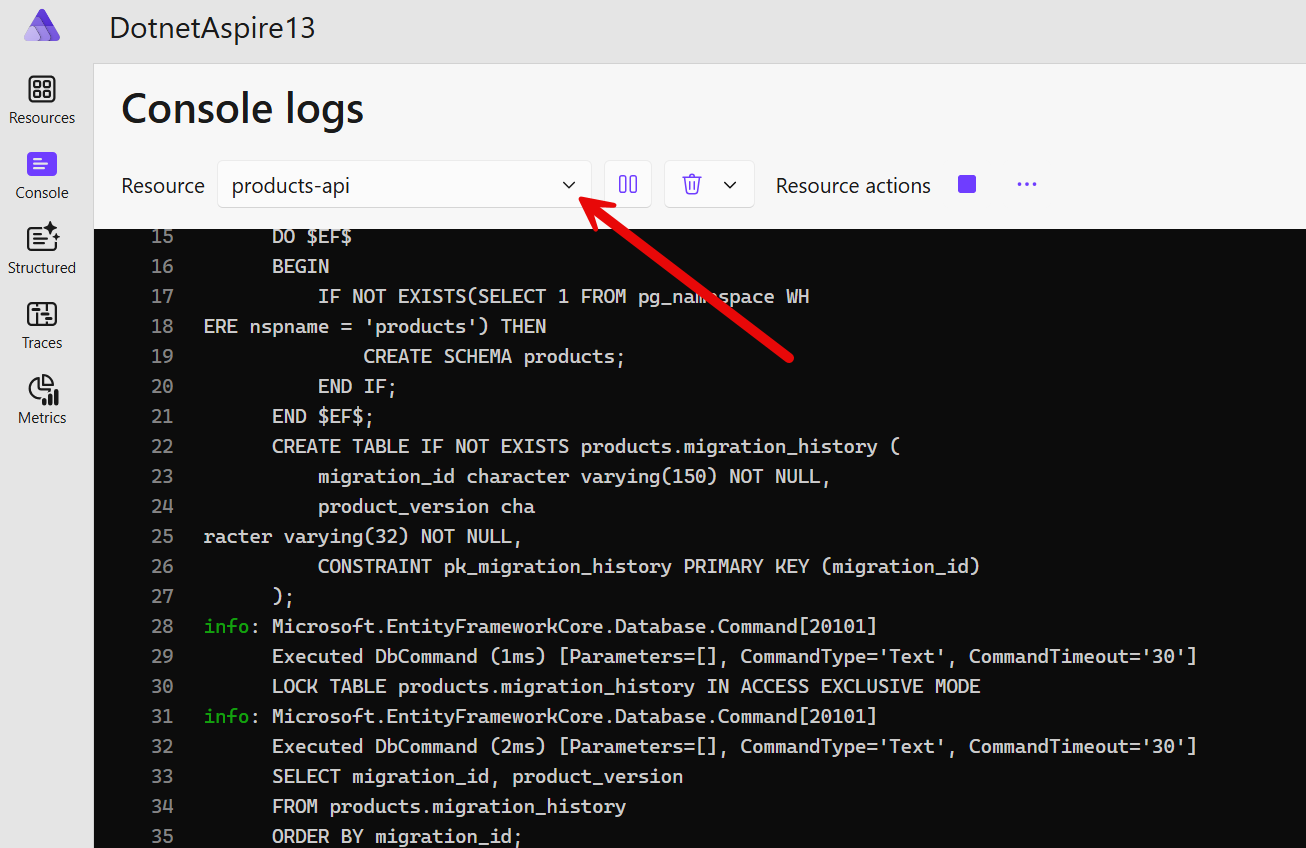Click the Resource actions label
Screen dimensions: 1306x848
click(852, 186)
